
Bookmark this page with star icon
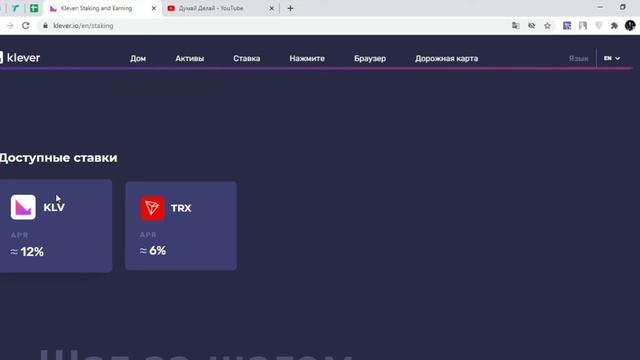click(547, 26)
